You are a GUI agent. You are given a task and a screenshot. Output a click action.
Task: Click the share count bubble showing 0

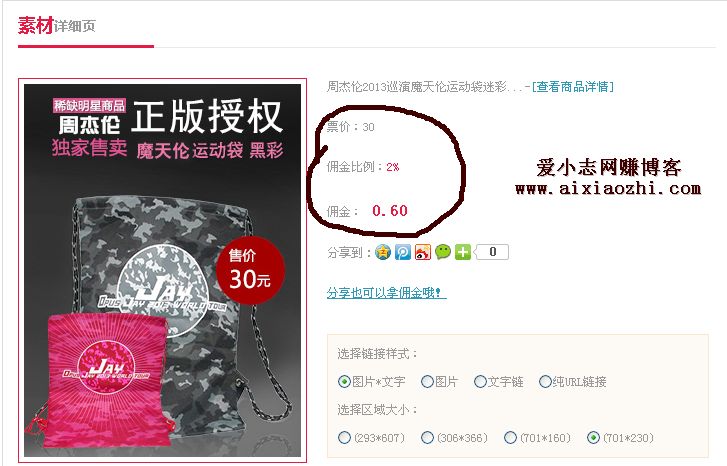pos(491,252)
